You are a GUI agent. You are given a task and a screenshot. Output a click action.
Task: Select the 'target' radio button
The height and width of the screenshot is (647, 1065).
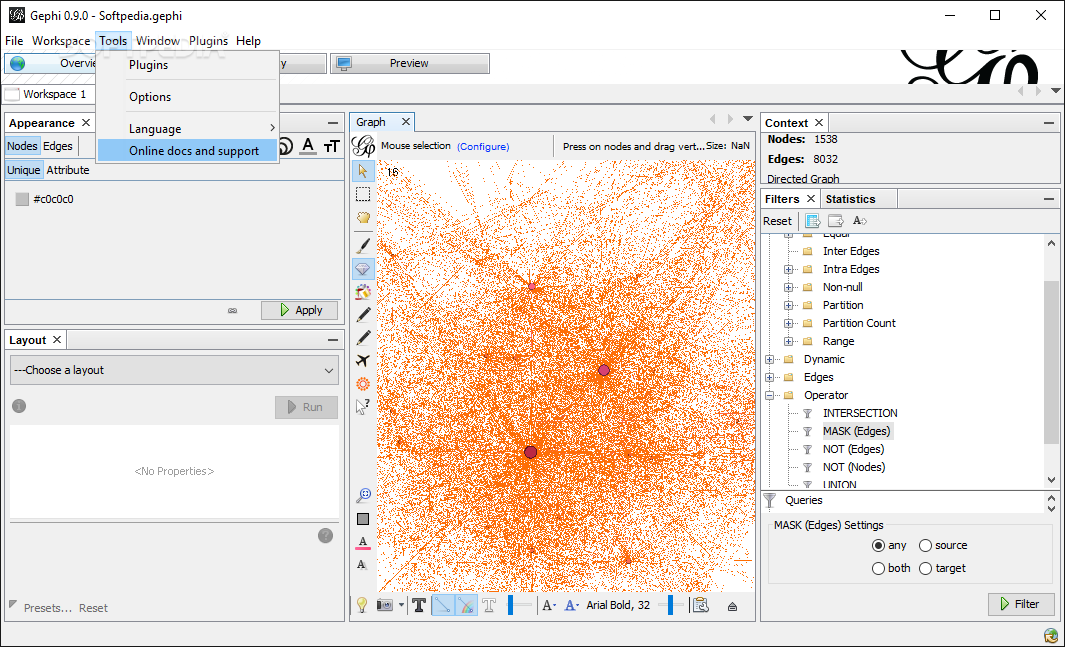click(925, 568)
